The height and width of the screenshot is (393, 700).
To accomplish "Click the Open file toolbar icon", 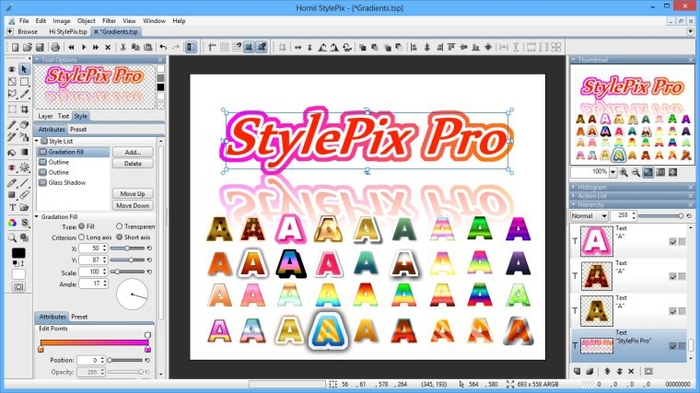I will click(27, 47).
